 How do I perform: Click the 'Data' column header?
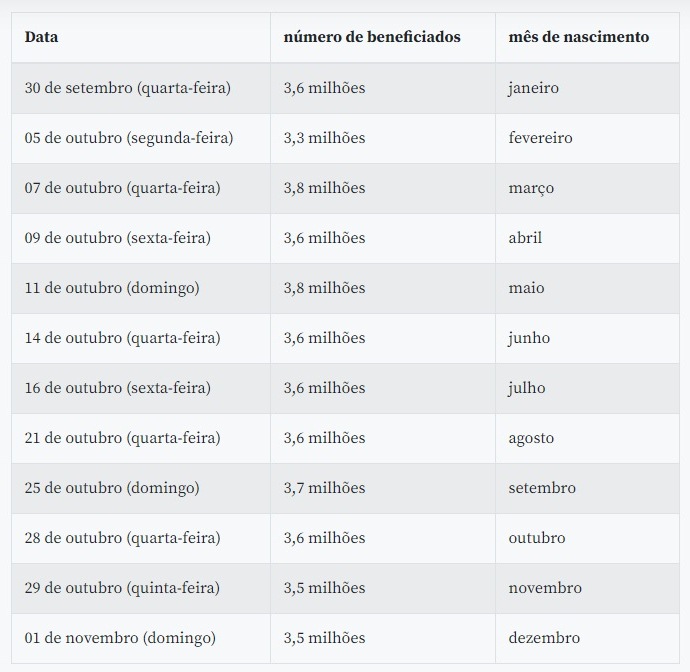click(x=141, y=37)
